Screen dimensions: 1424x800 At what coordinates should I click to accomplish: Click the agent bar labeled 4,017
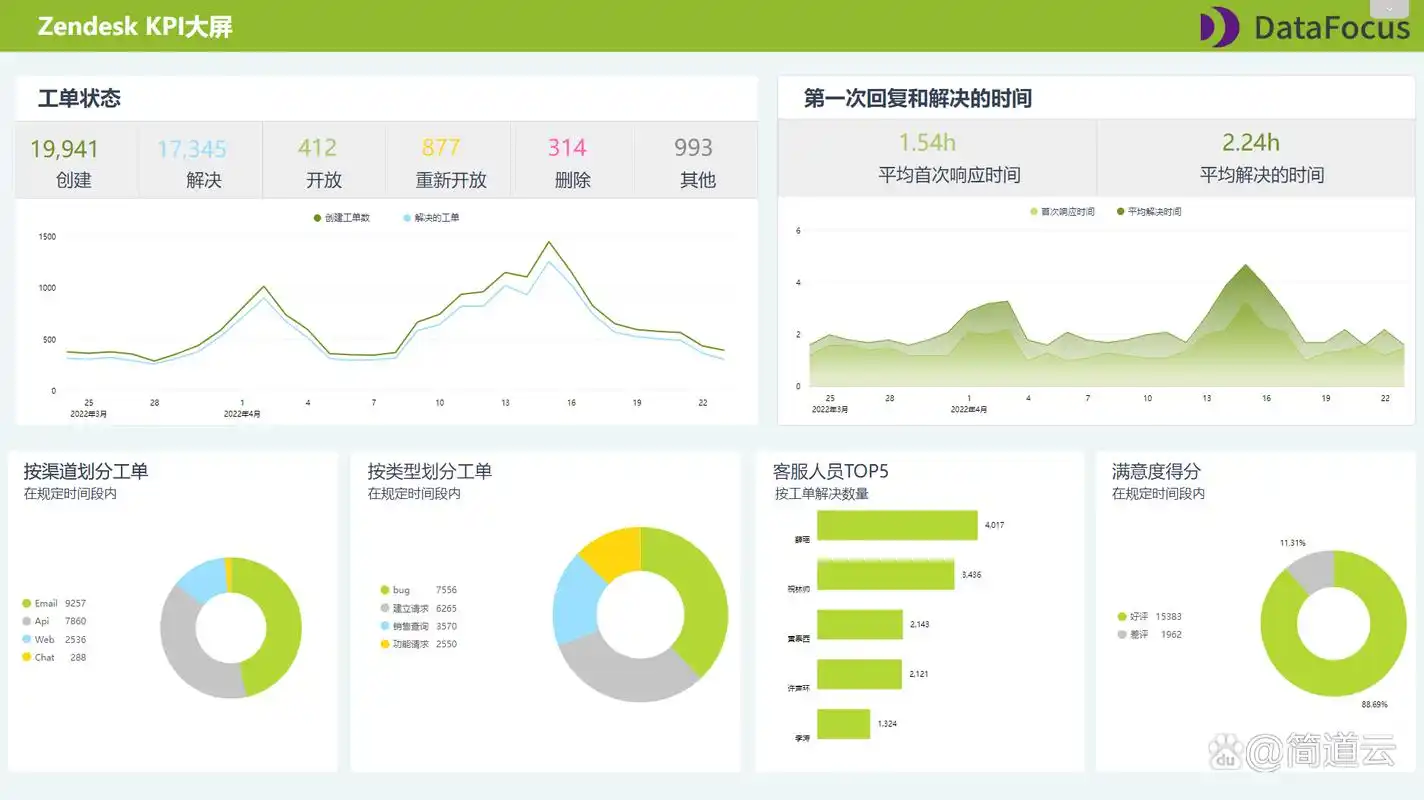(x=897, y=525)
